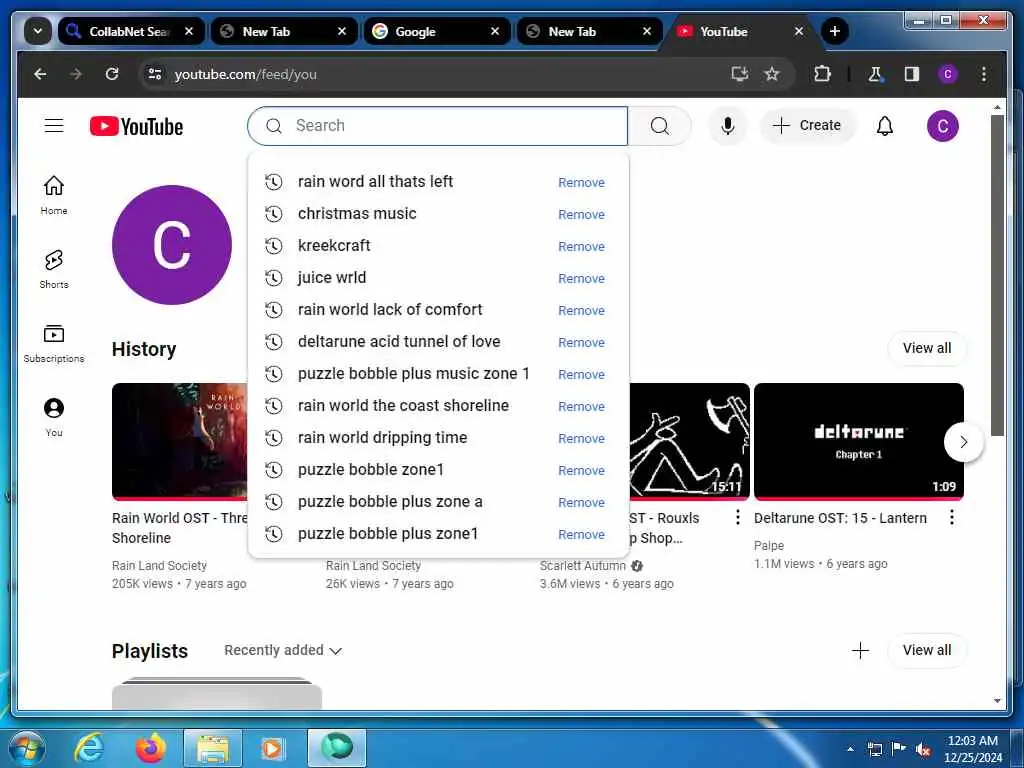Screen dimensions: 1024x768
Task: Open Chrome Labs flask icon
Action: pyautogui.click(x=875, y=74)
